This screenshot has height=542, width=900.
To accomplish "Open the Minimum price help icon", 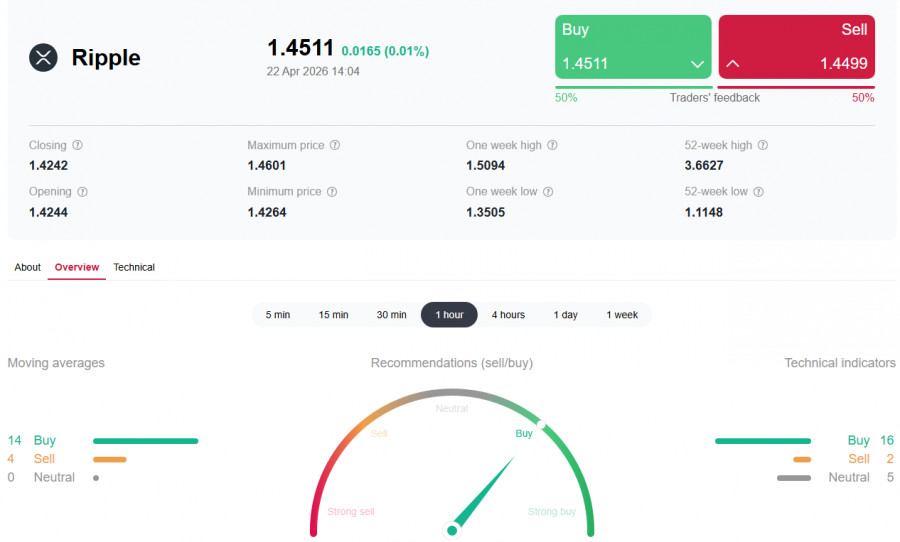I will 332,192.
